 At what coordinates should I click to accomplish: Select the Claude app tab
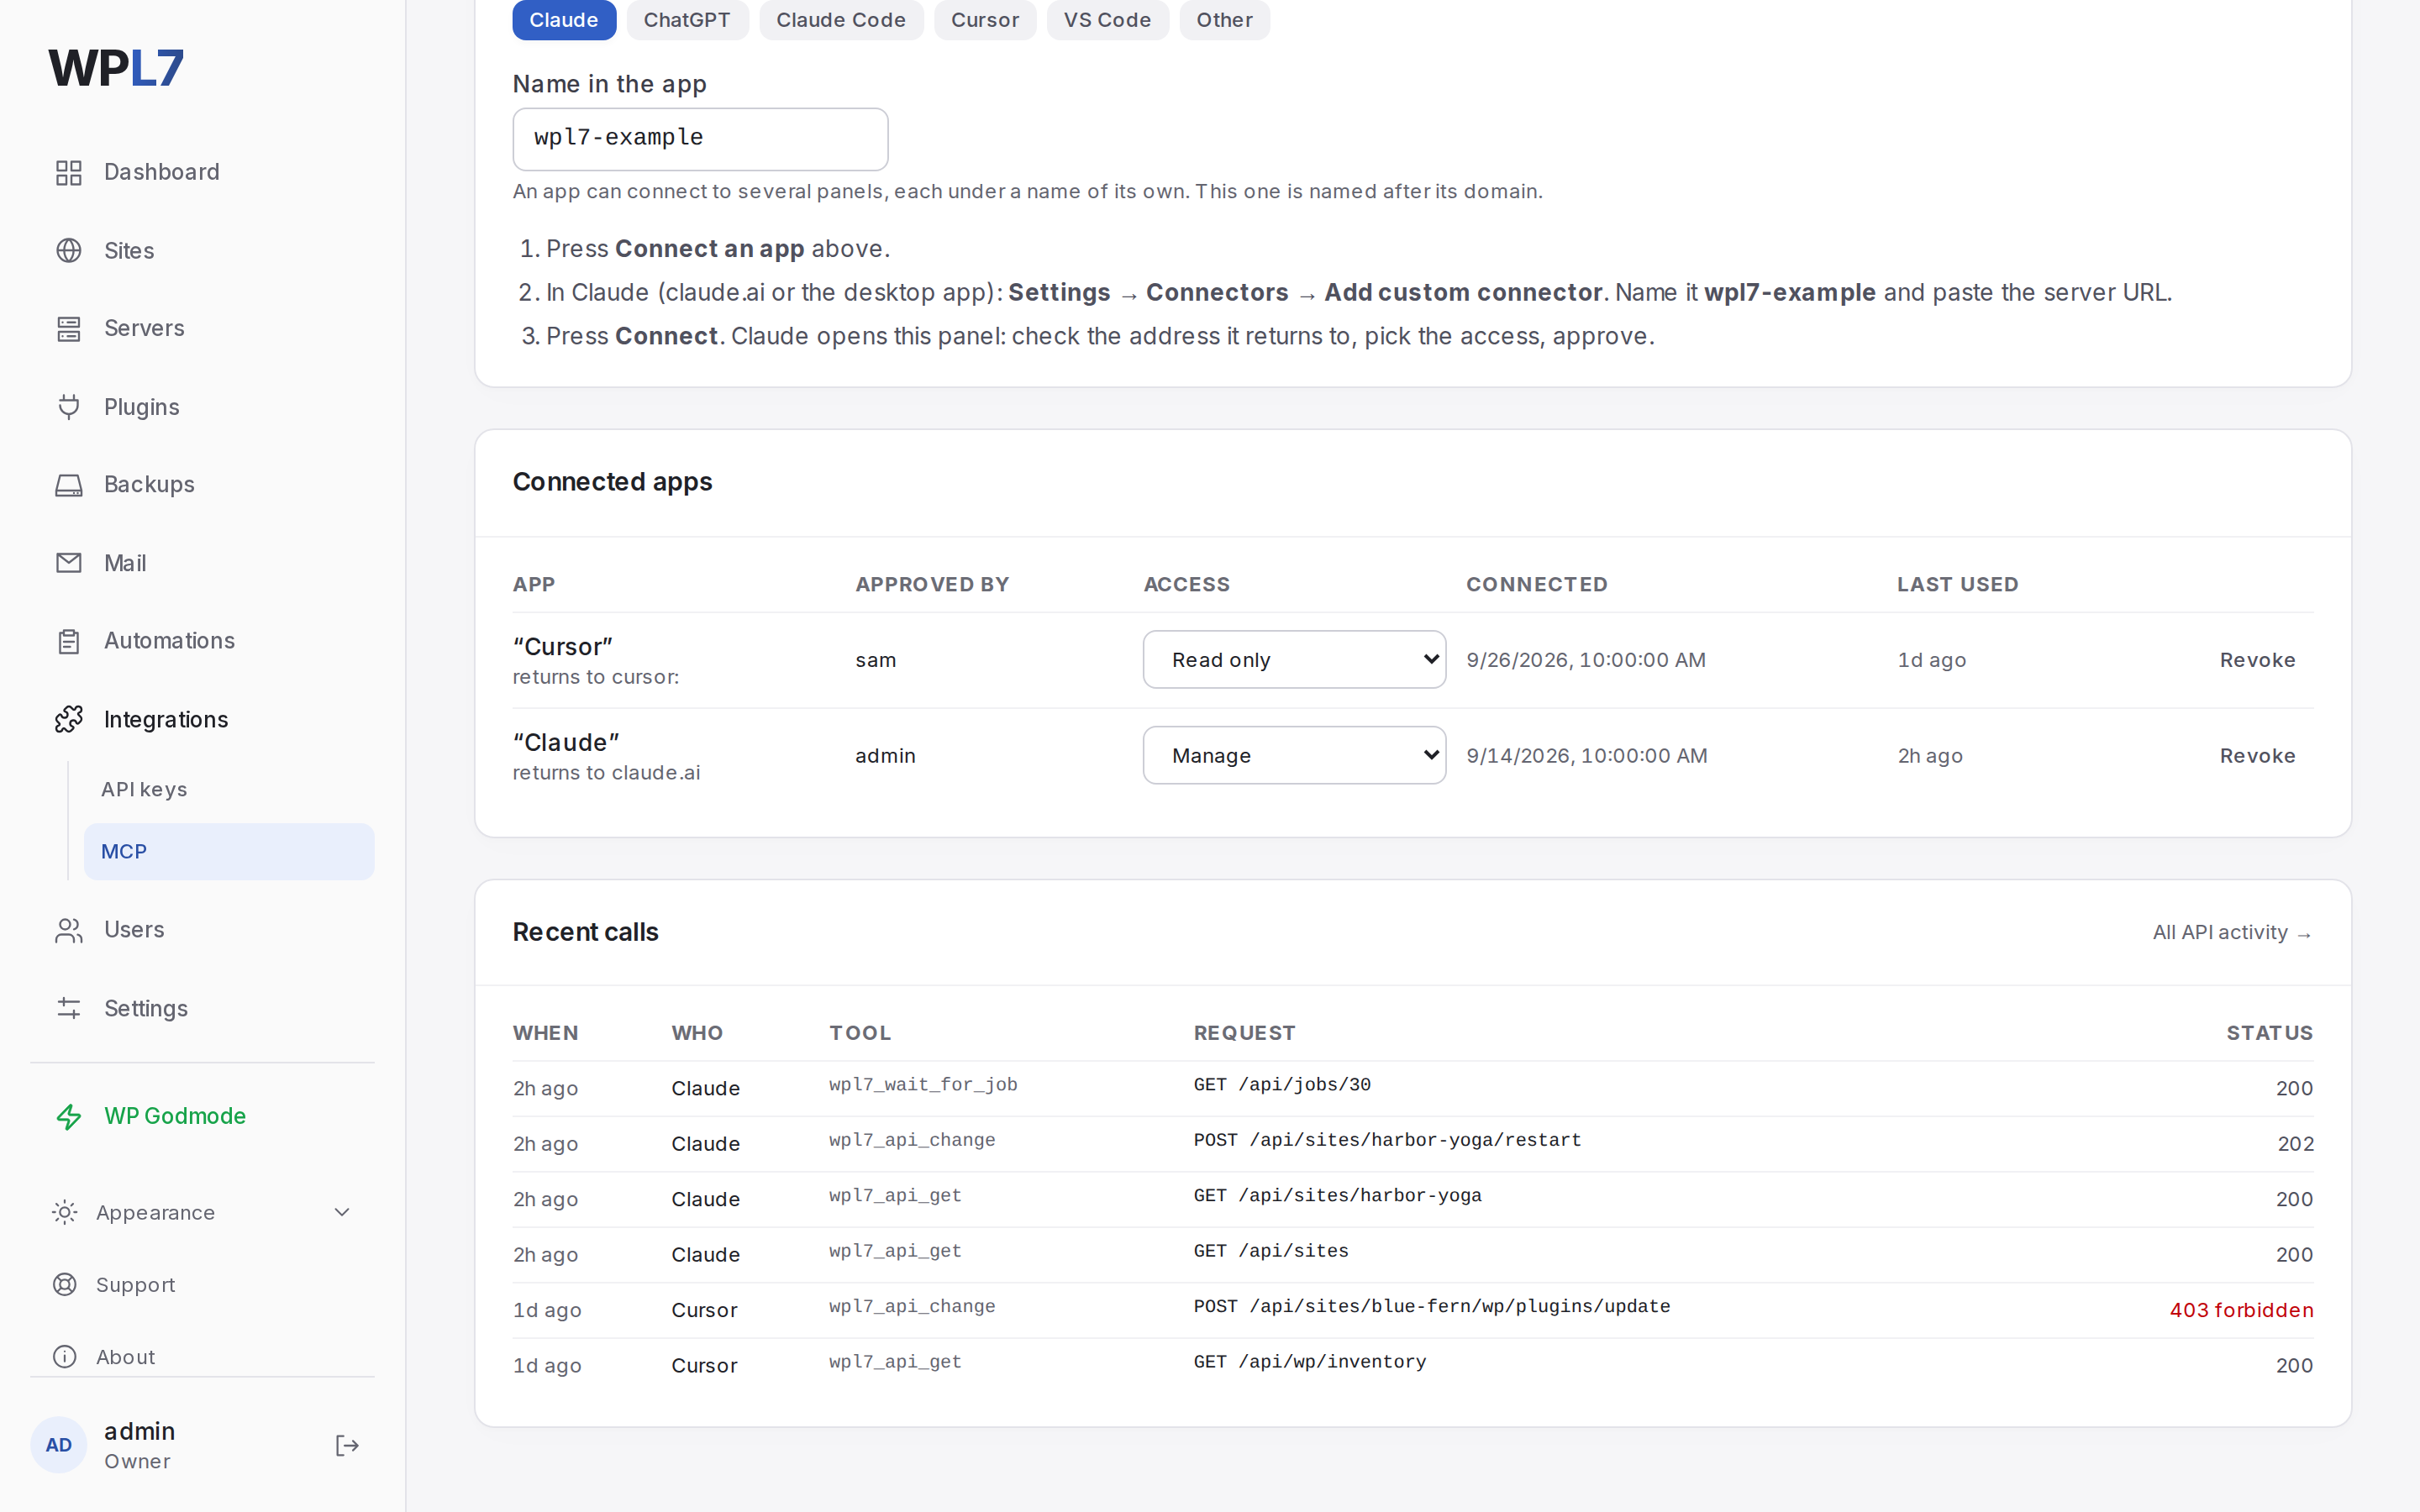click(x=564, y=20)
